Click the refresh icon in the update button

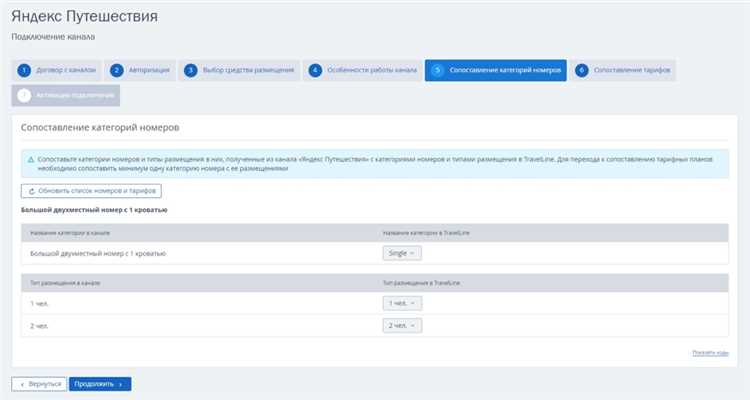[x=32, y=191]
